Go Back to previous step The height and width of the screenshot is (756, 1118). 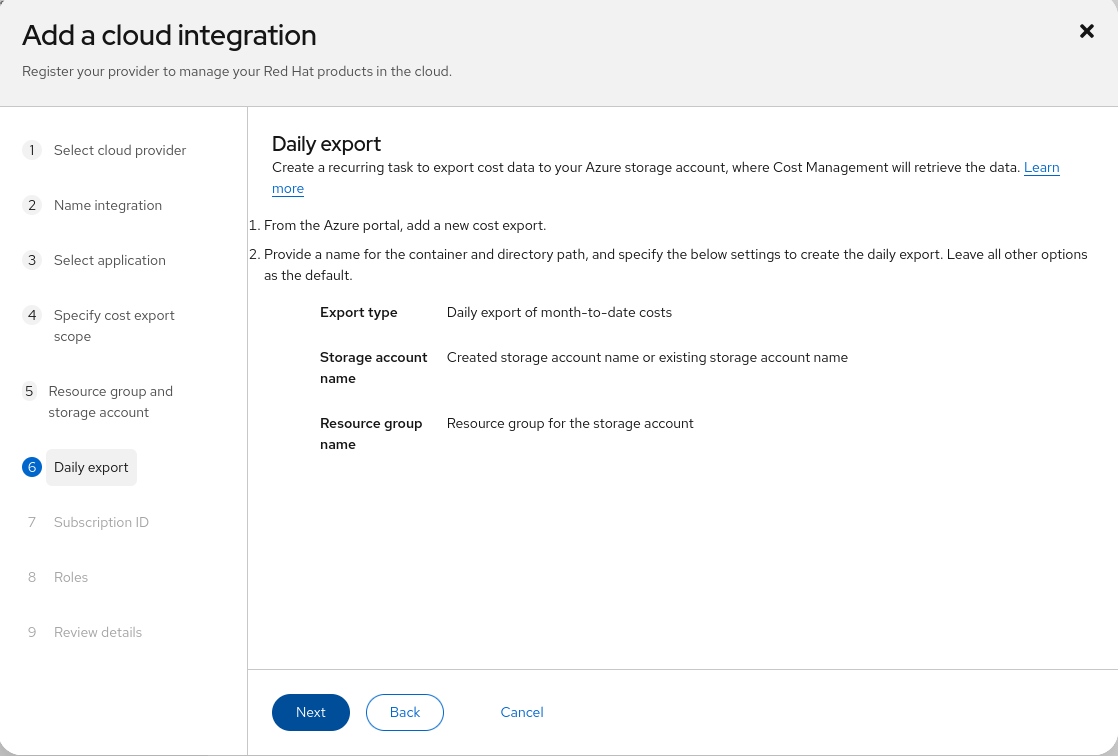pyautogui.click(x=405, y=712)
